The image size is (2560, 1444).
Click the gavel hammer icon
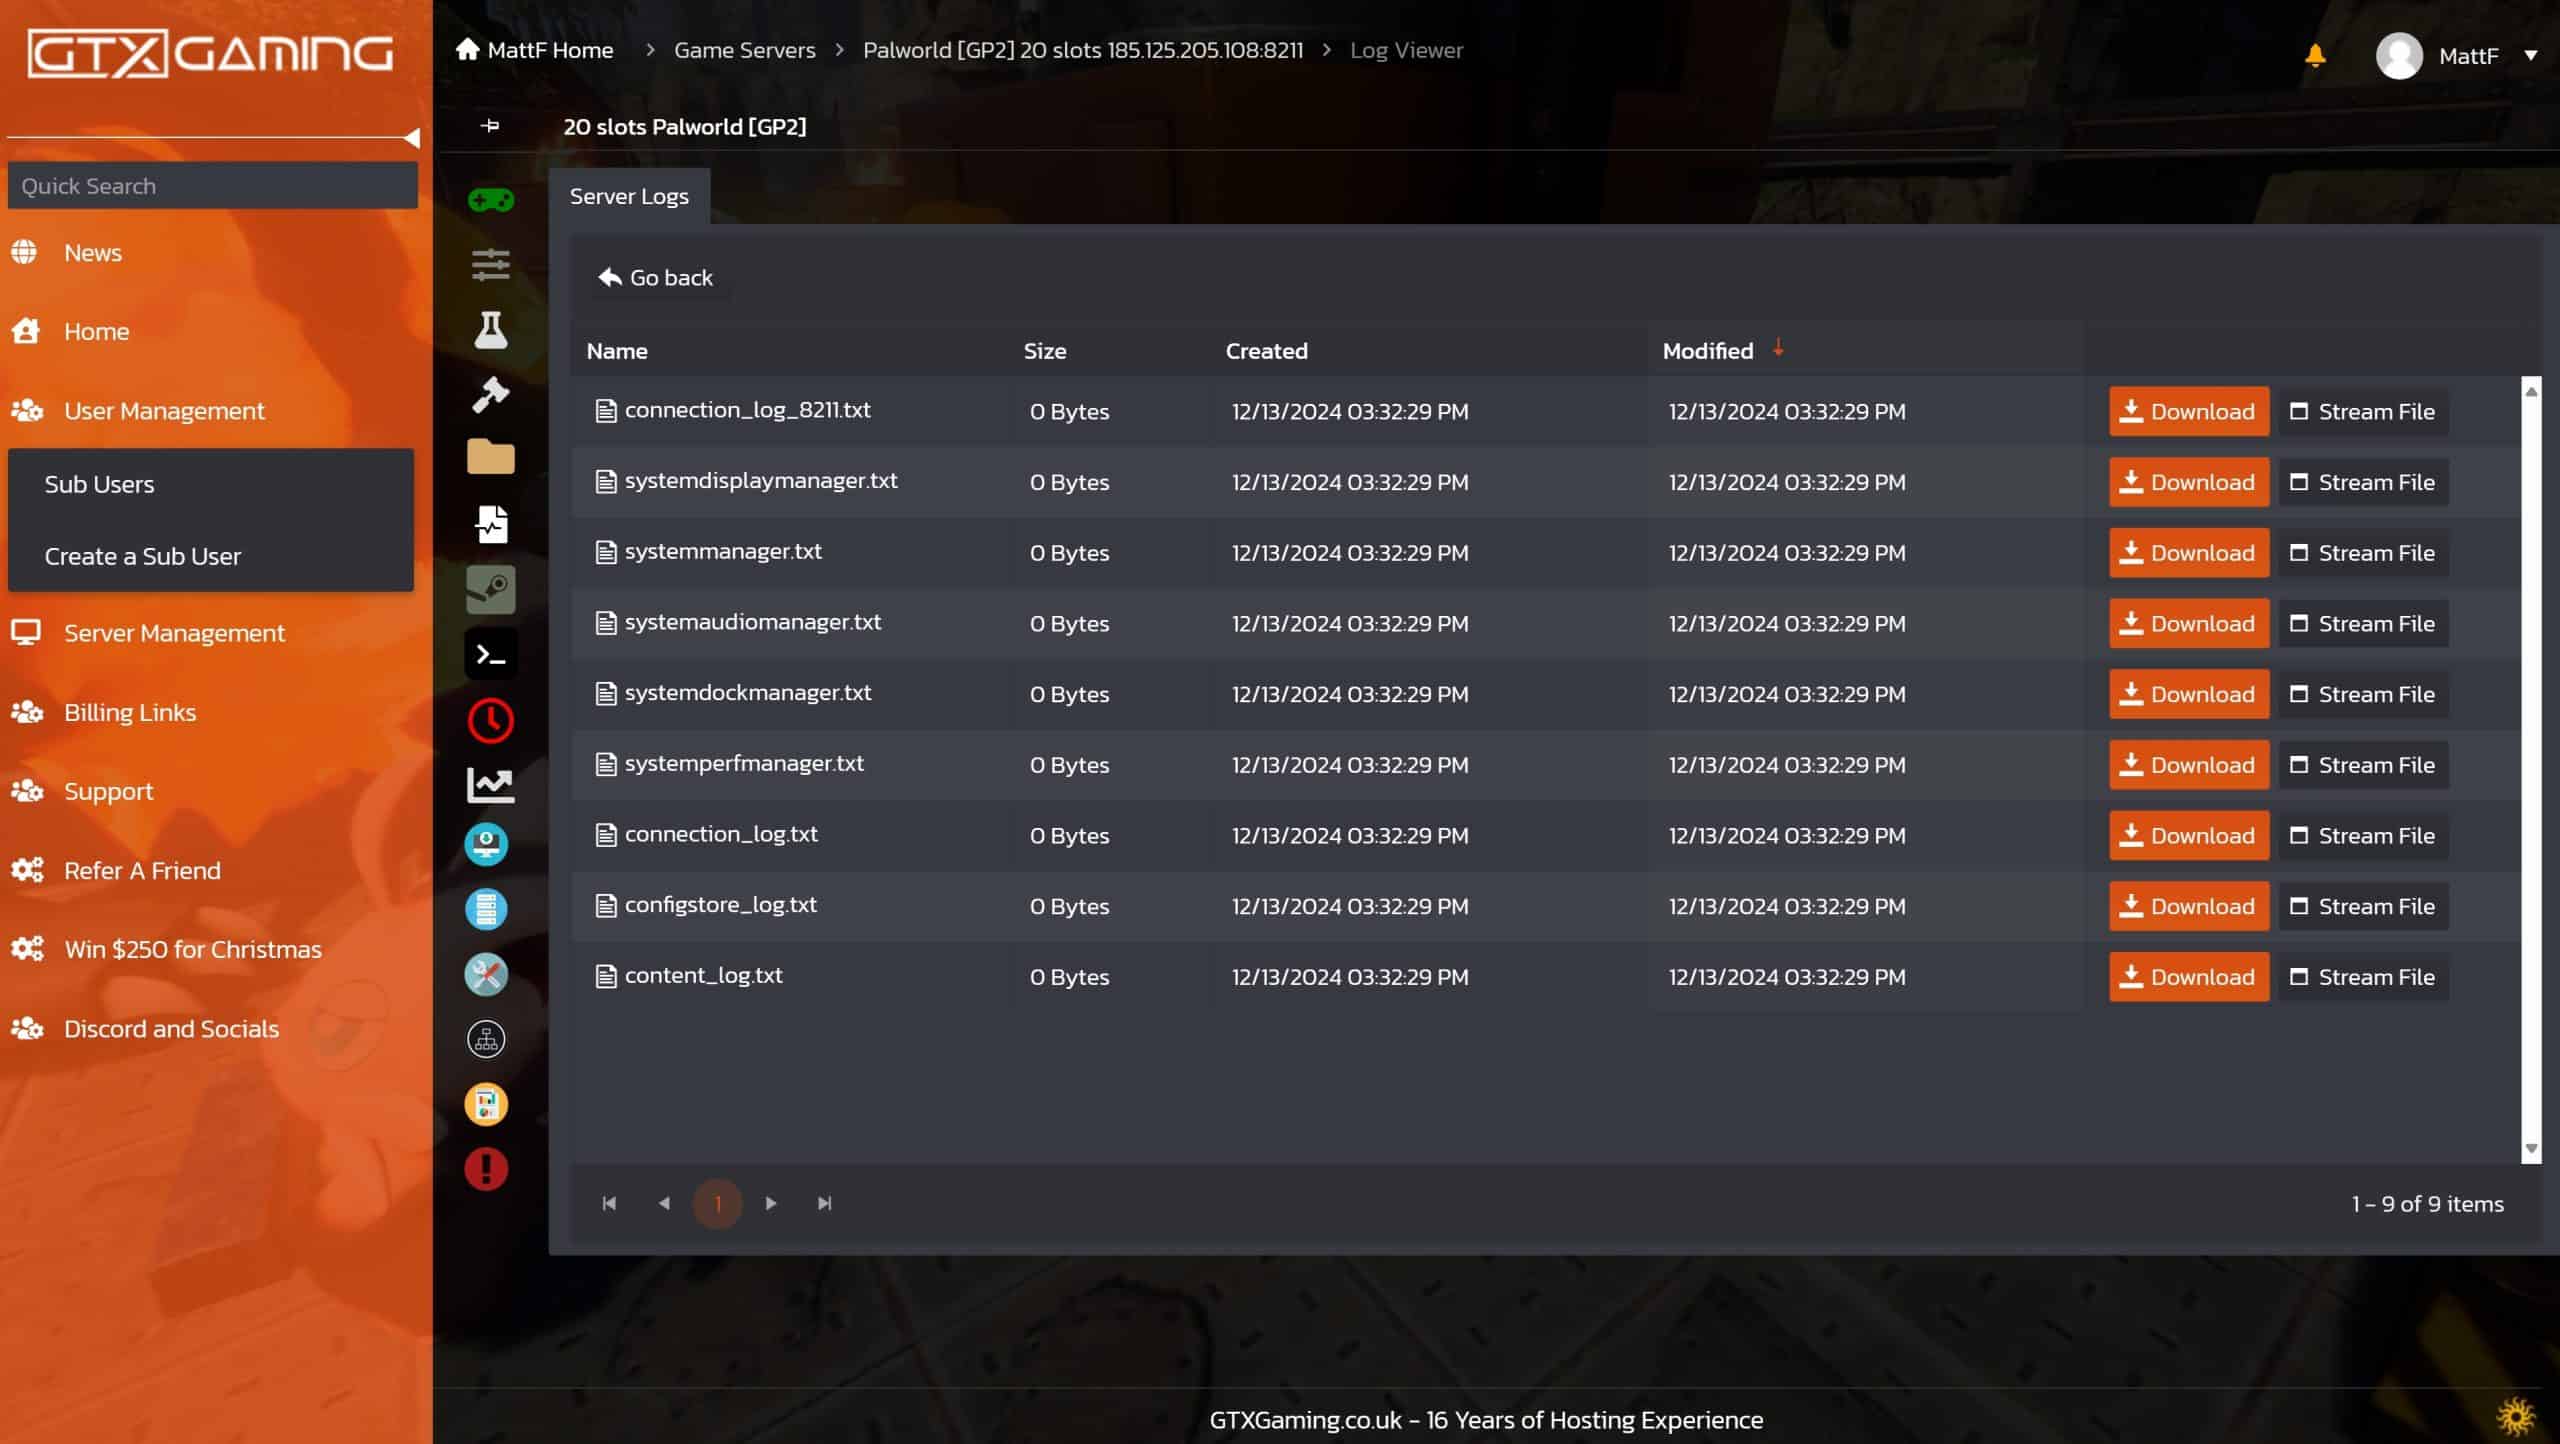[x=490, y=394]
